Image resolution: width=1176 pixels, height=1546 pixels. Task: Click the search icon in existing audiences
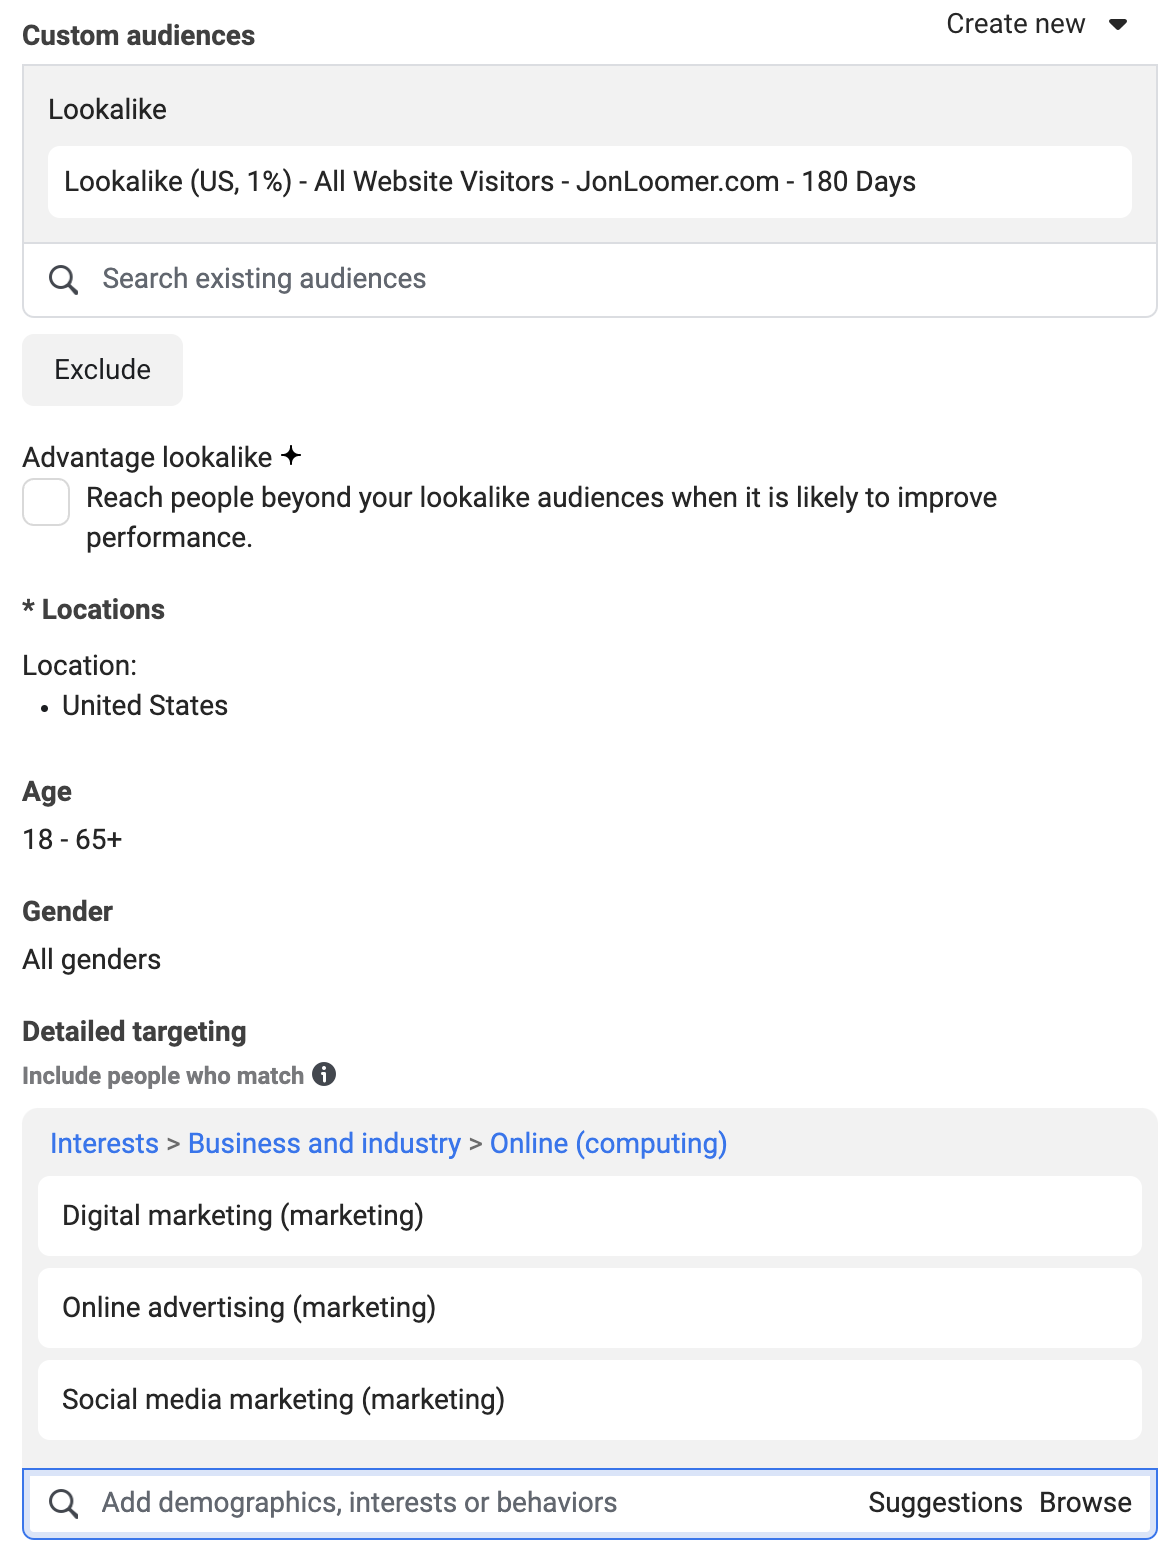63,279
